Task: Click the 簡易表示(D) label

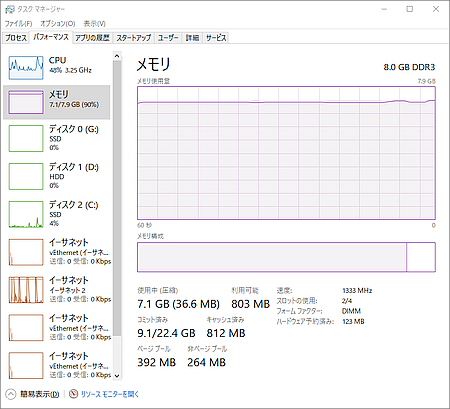Action: pos(40,394)
